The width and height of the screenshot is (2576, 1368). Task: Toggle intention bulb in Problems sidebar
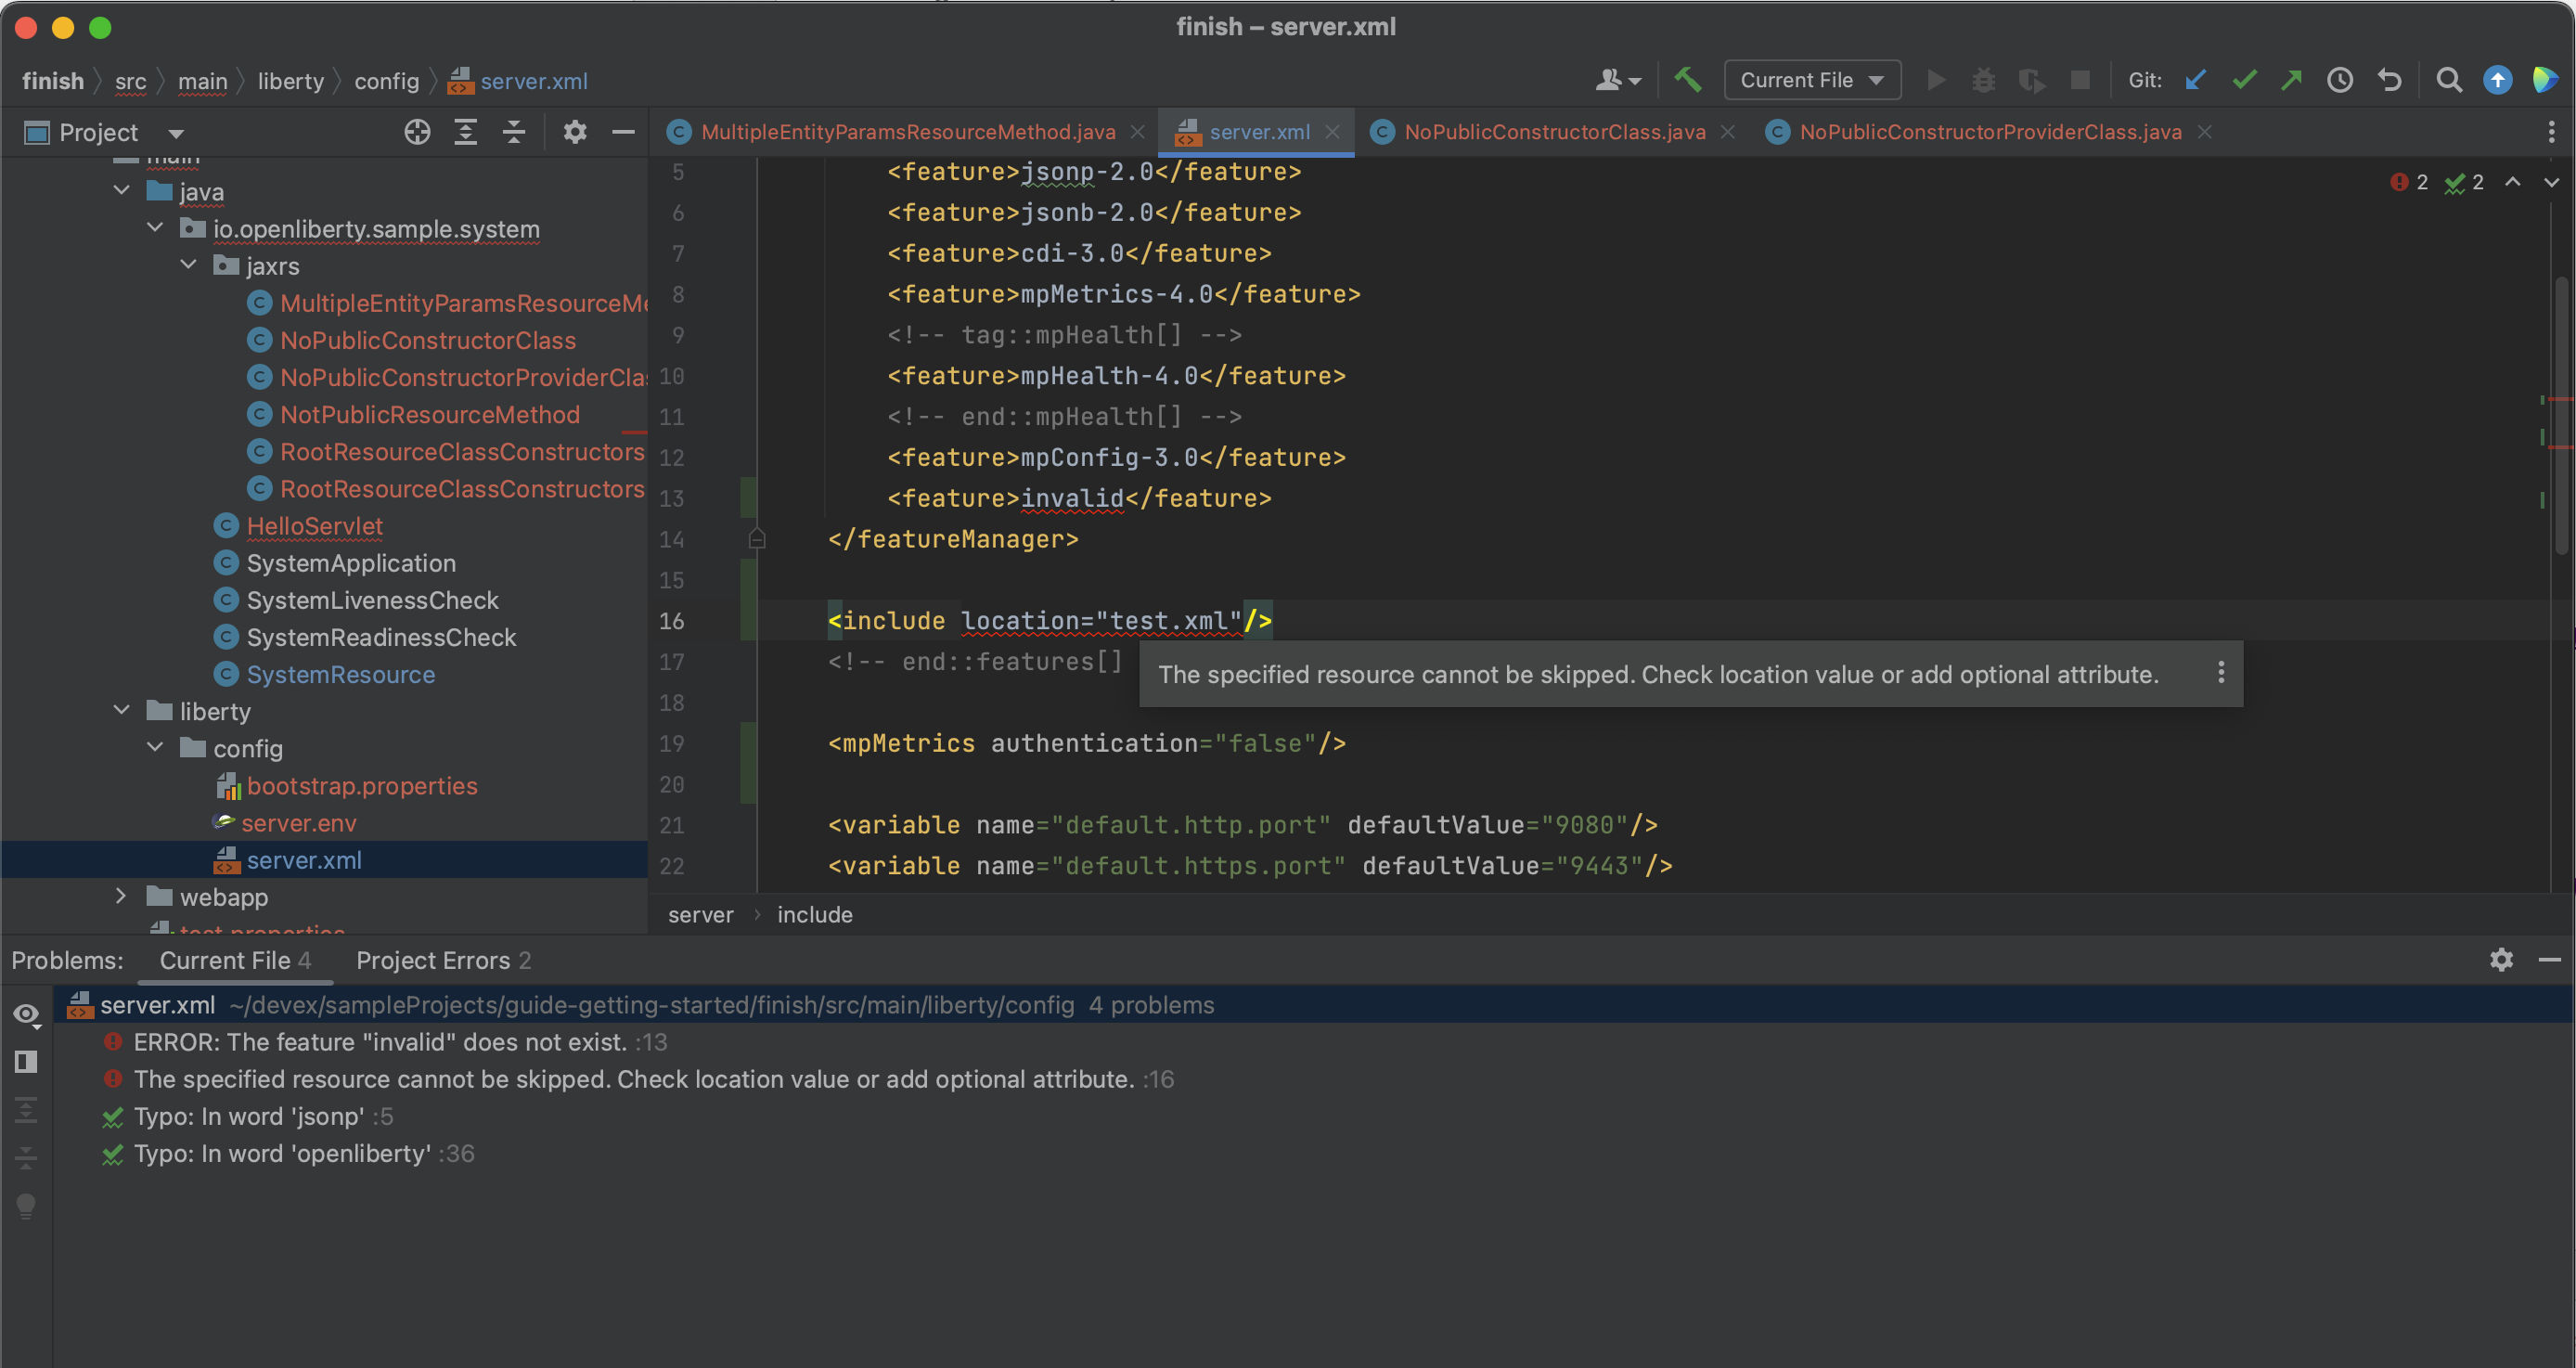click(26, 1206)
